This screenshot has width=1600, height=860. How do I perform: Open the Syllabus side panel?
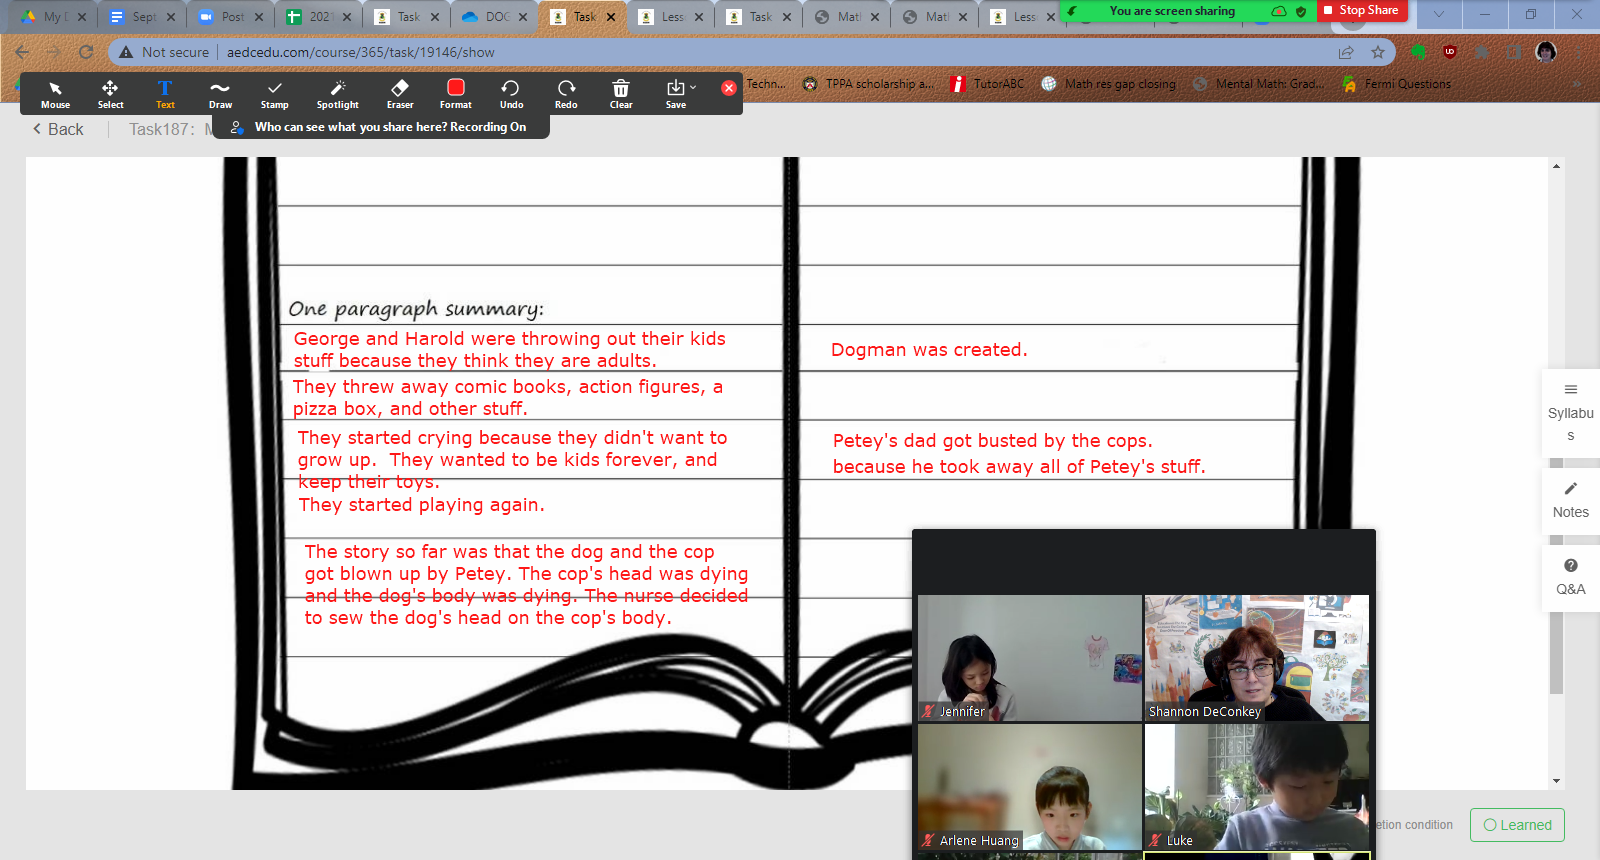[1570, 412]
